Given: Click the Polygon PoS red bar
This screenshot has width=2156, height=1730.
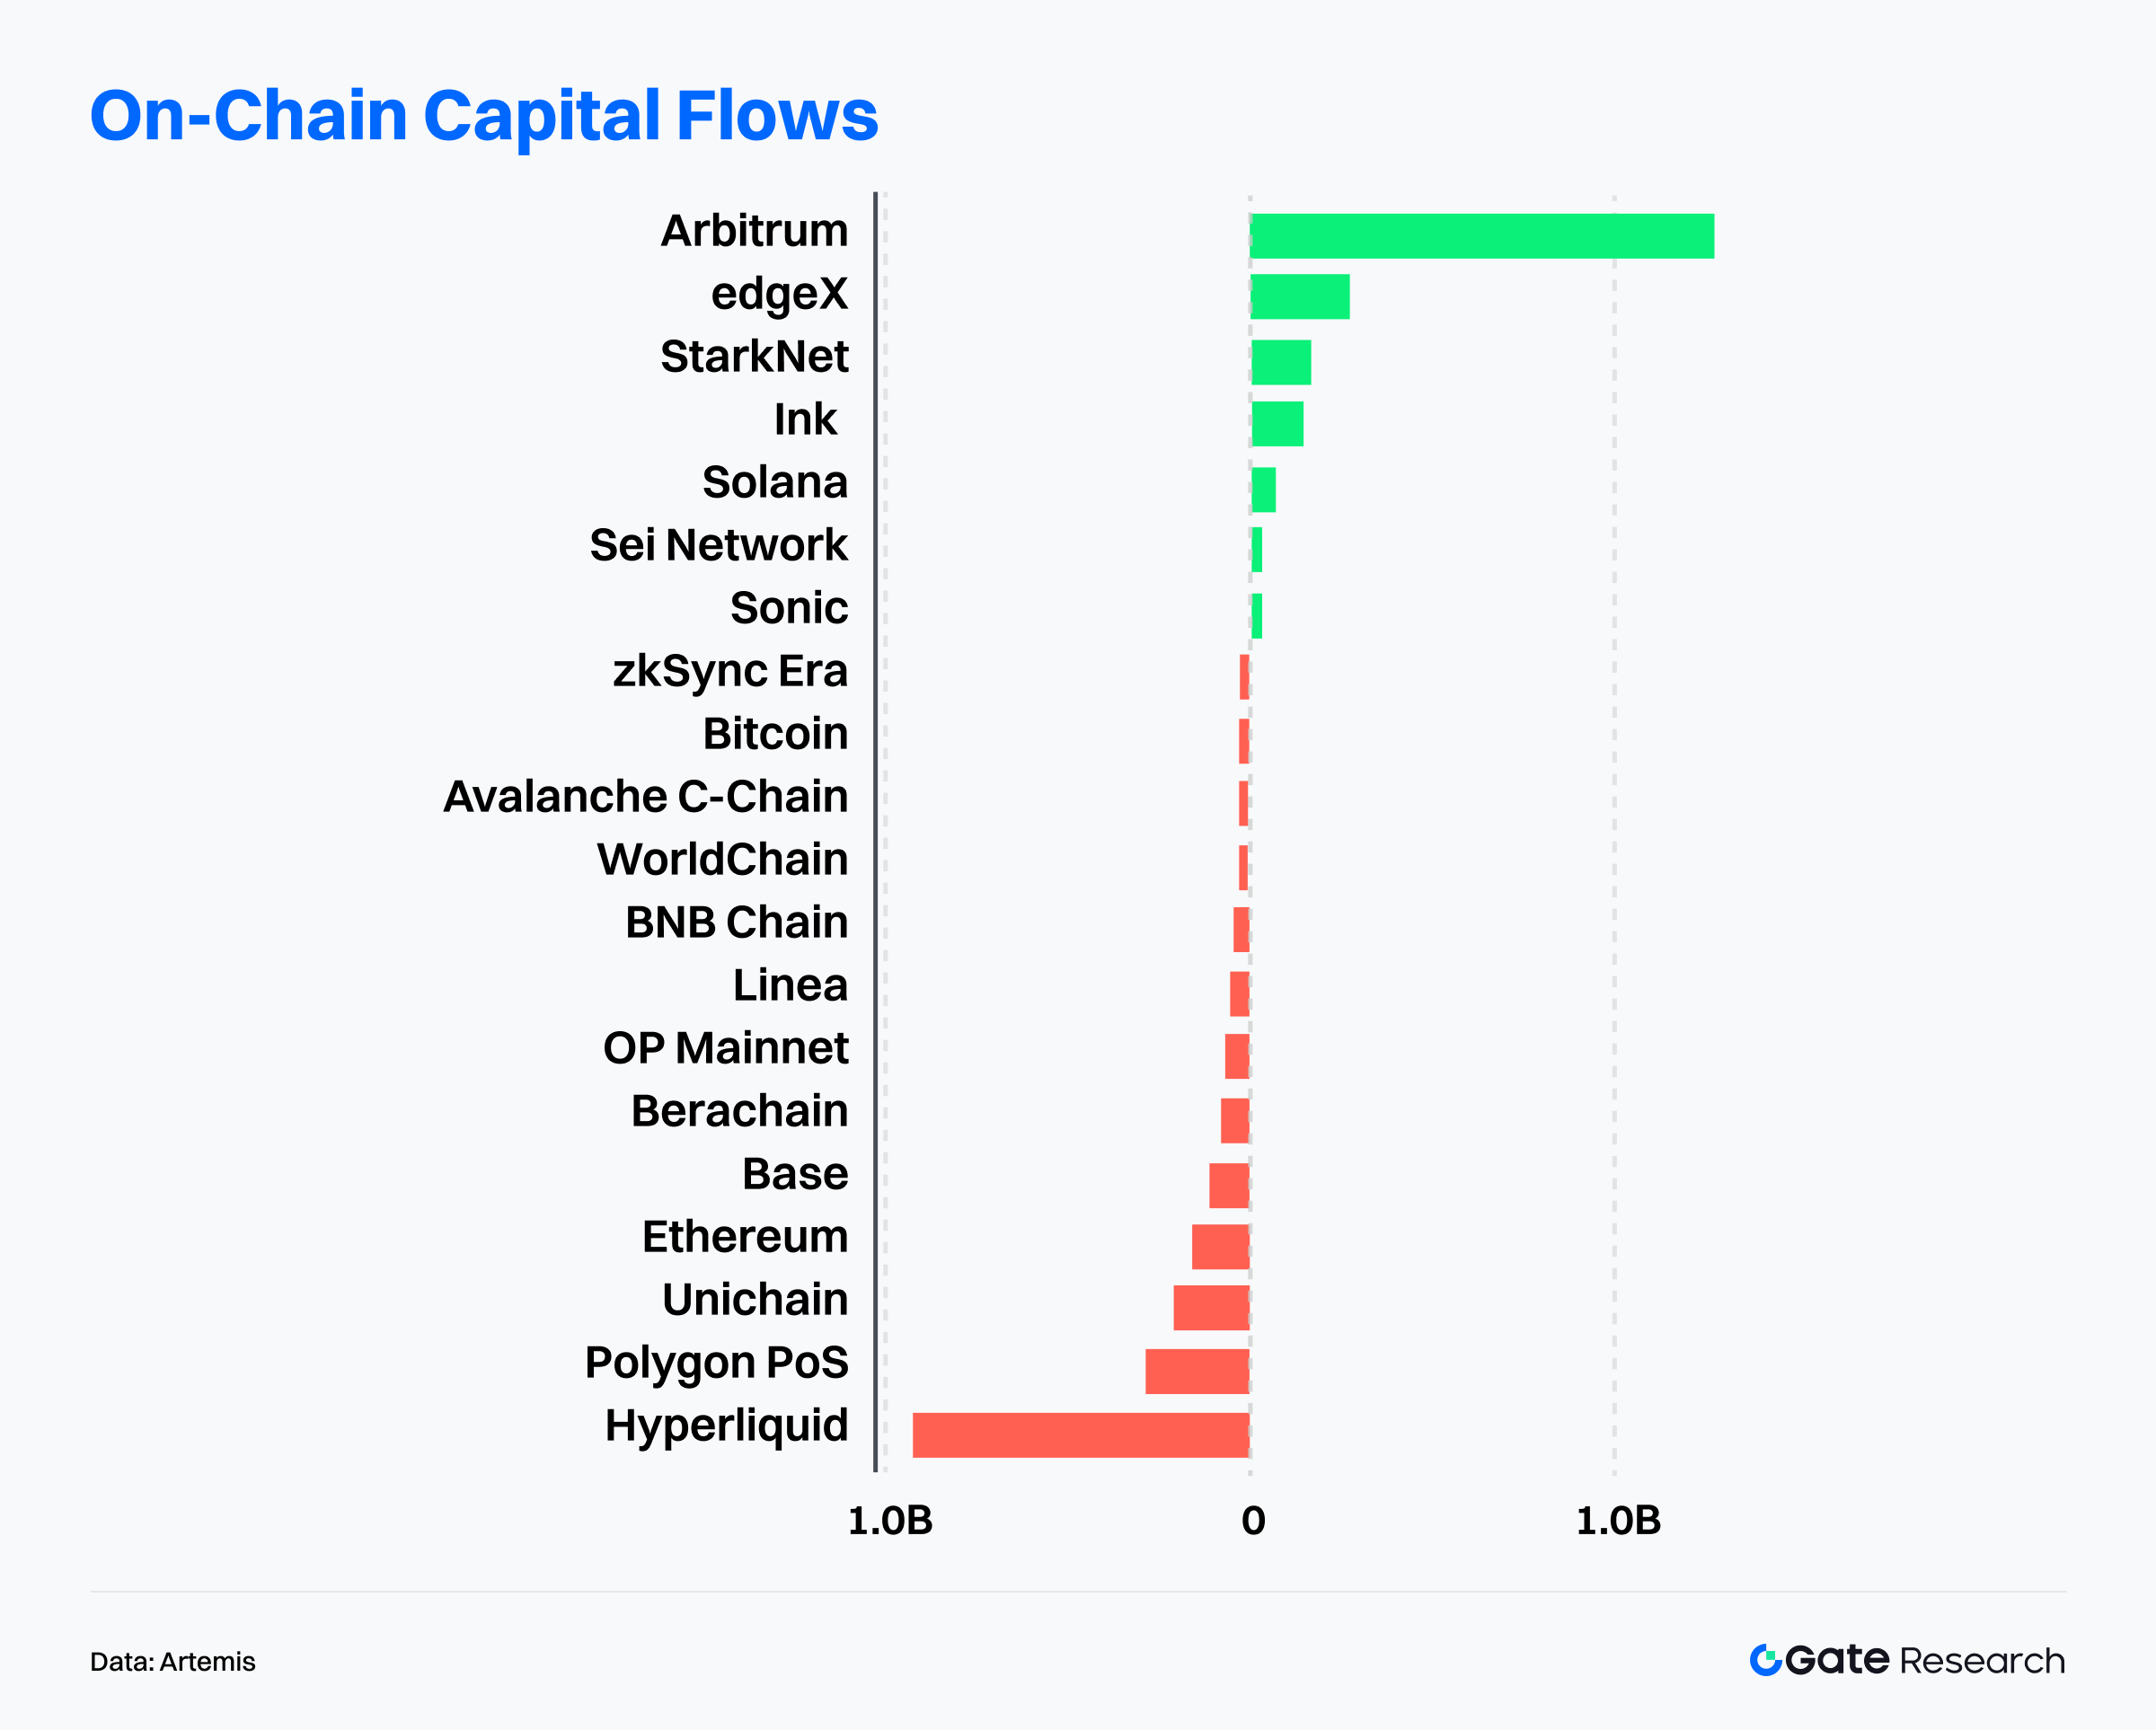Looking at the screenshot, I should [1197, 1371].
